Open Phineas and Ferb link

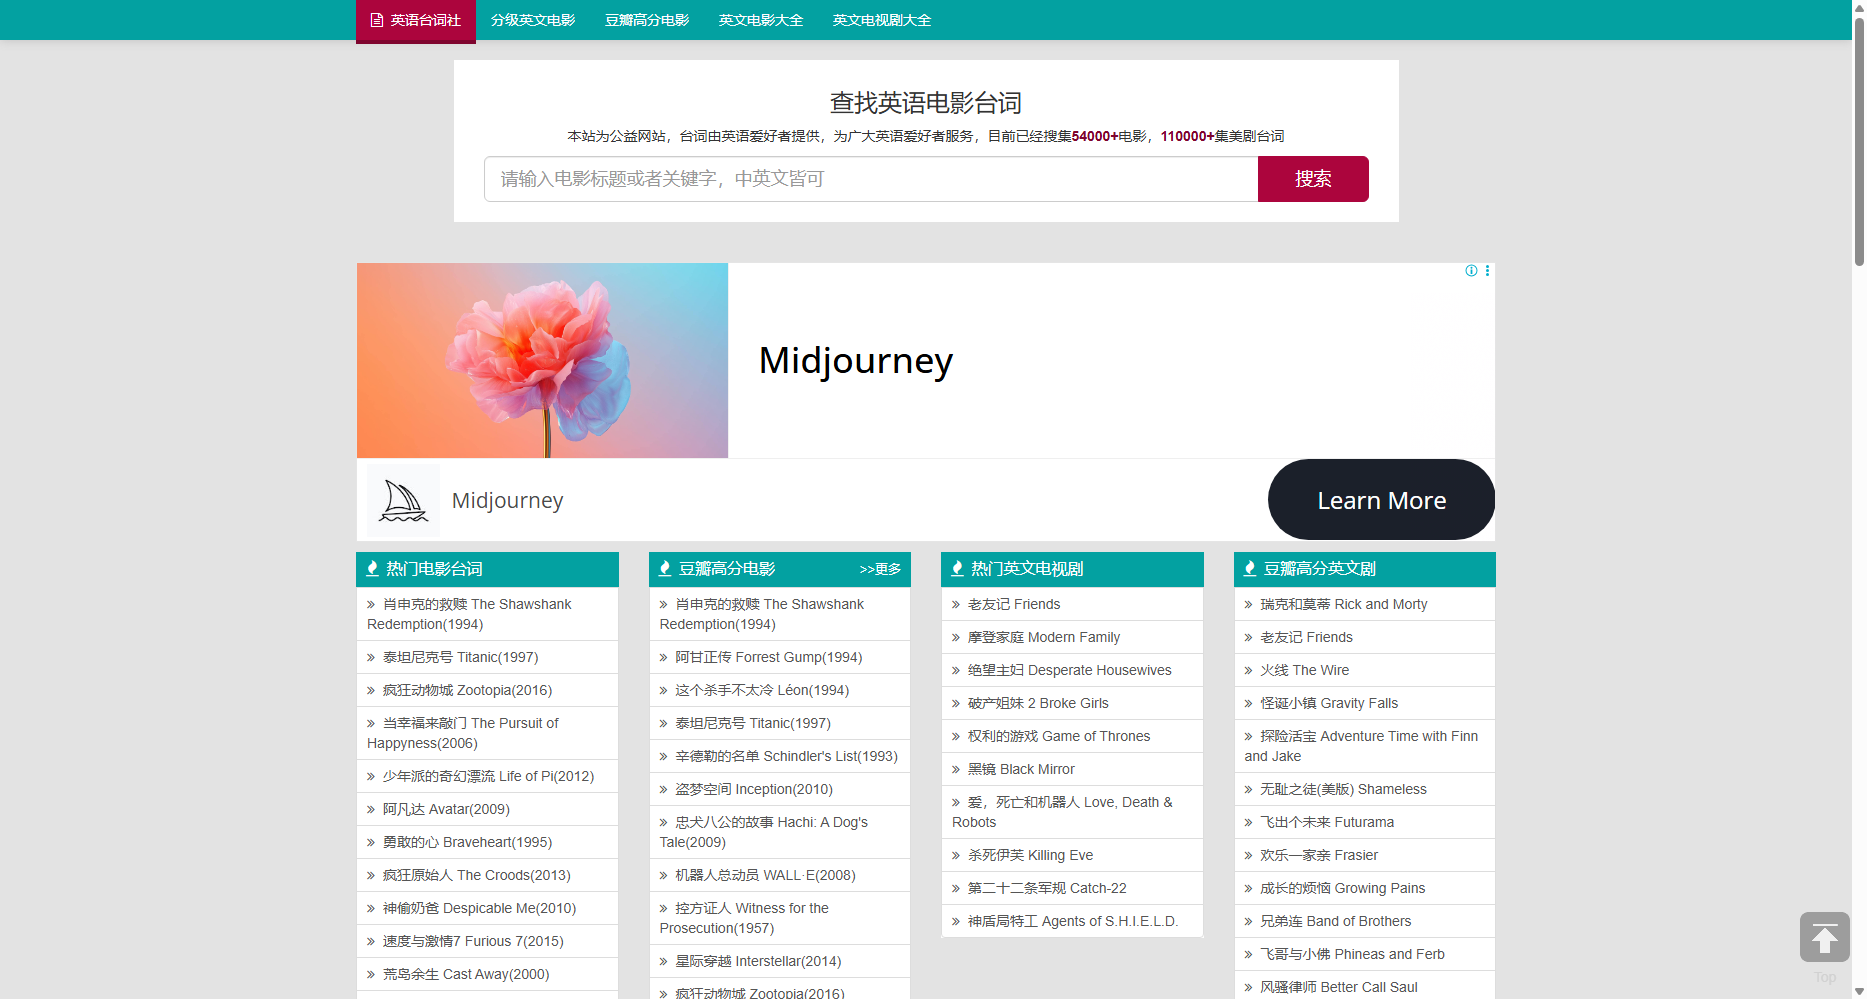coord(1352,954)
